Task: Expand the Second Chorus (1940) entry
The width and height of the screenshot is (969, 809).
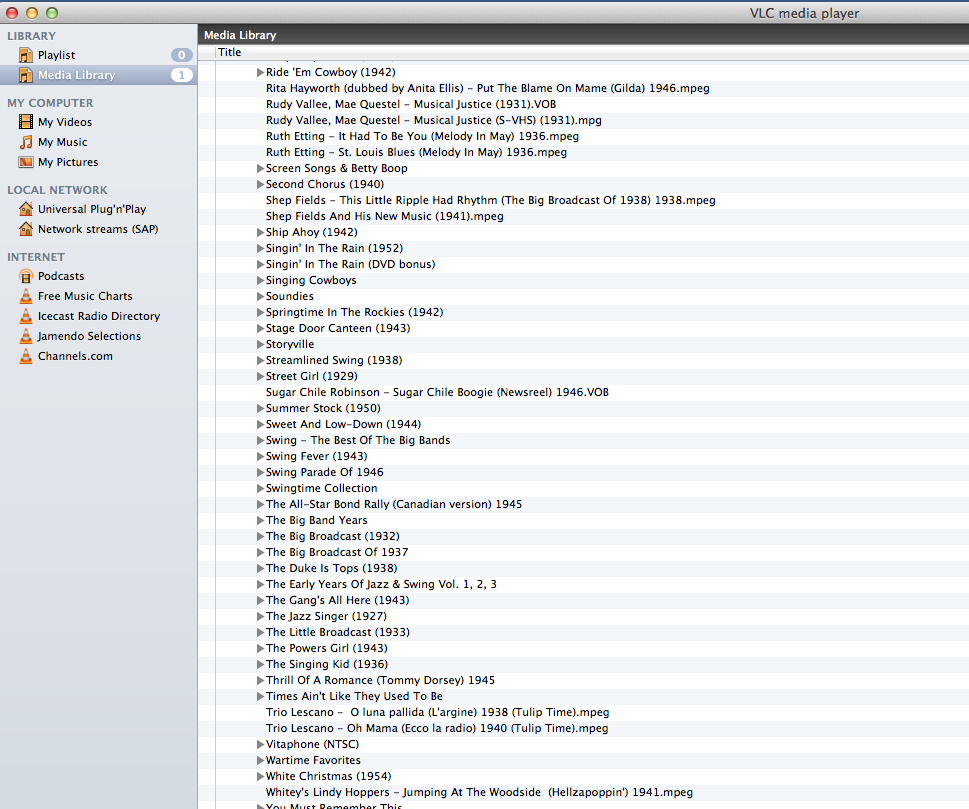Action: pos(260,184)
